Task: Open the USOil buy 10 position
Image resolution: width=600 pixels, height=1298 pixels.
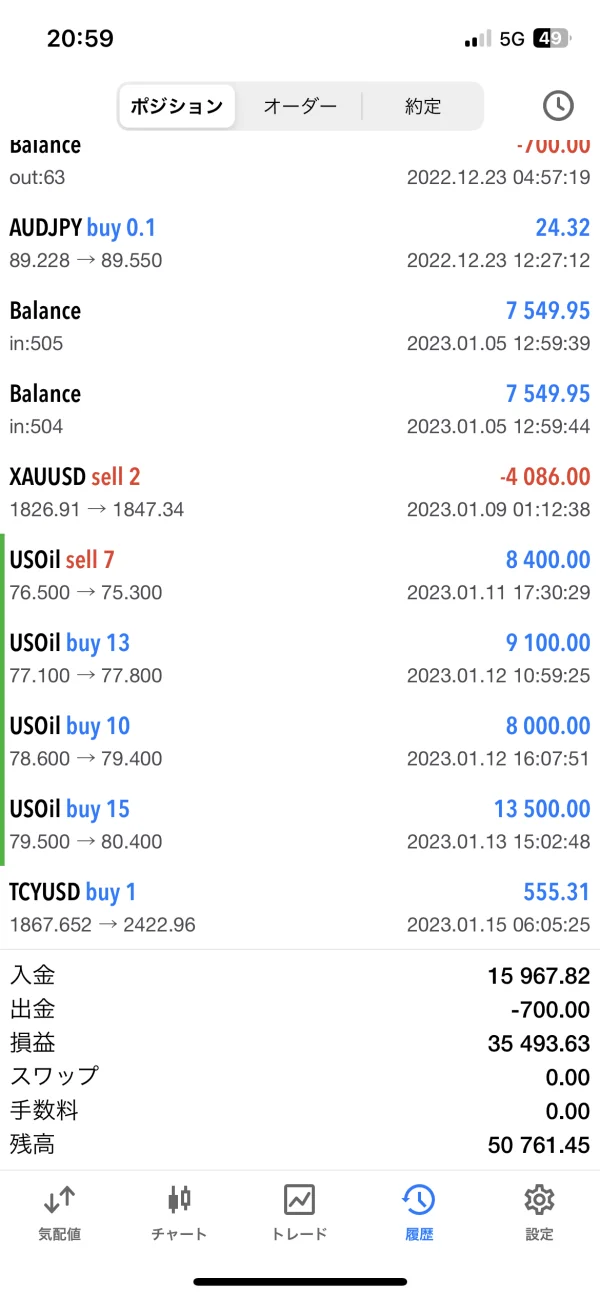Action: 300,741
